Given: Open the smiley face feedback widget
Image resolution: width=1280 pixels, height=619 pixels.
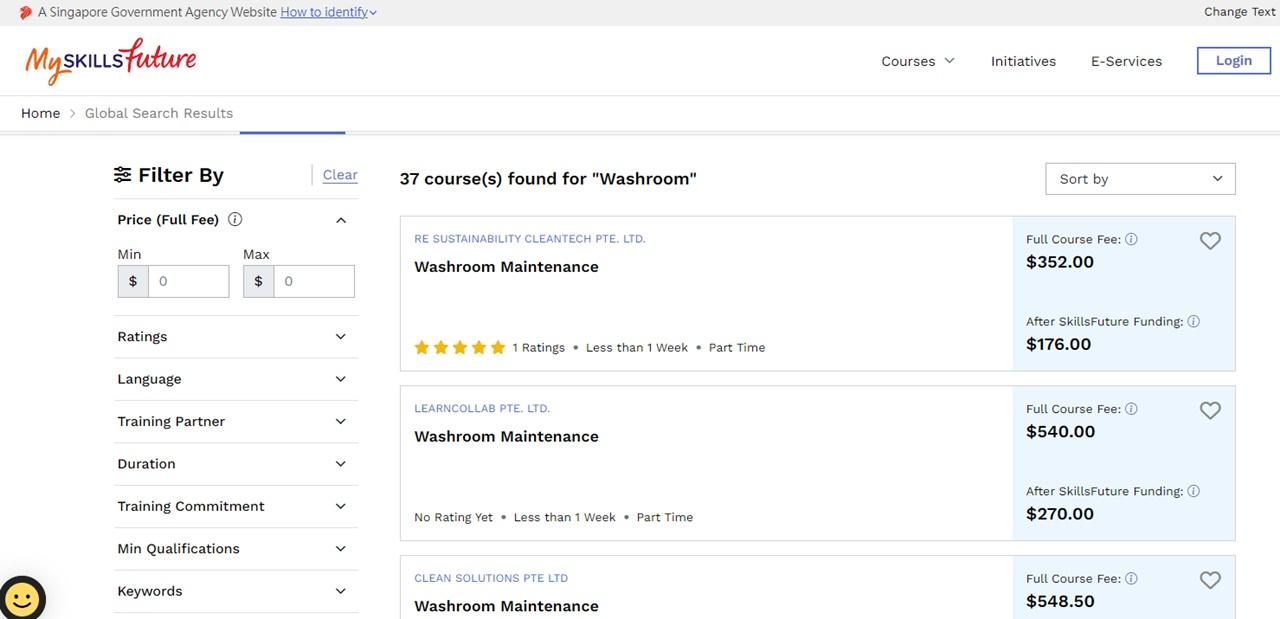Looking at the screenshot, I should point(22,598).
